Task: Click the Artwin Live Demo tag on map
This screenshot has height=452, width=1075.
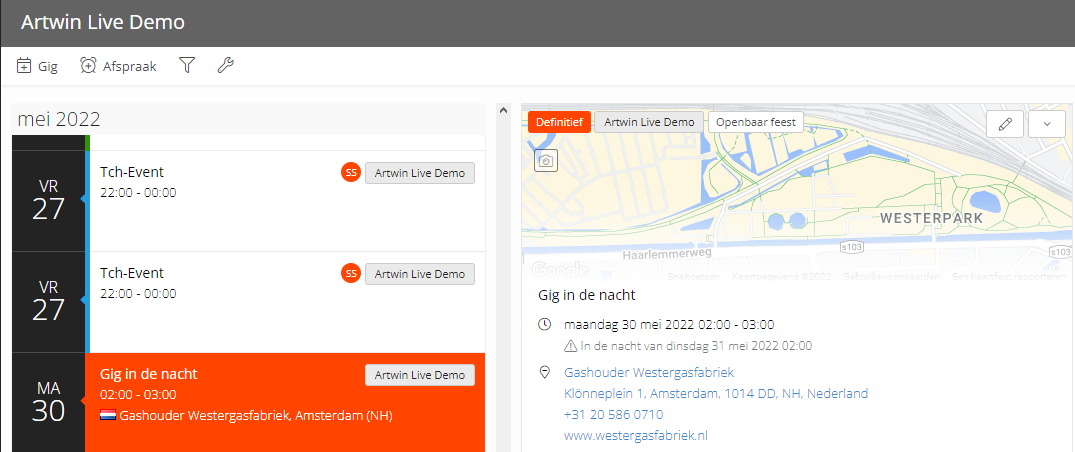Action: click(649, 122)
